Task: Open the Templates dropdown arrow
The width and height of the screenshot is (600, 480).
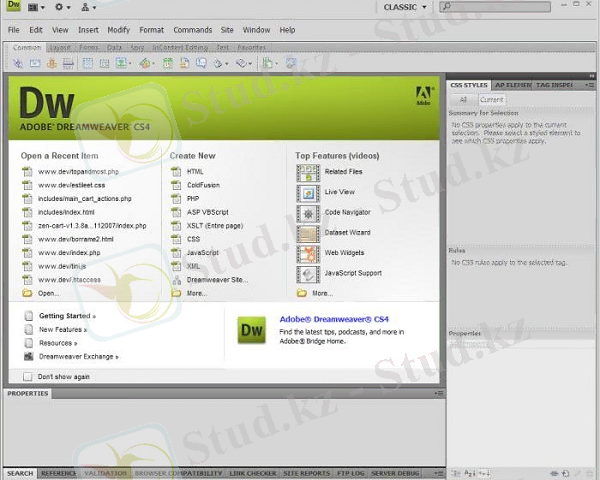Action: 276,64
